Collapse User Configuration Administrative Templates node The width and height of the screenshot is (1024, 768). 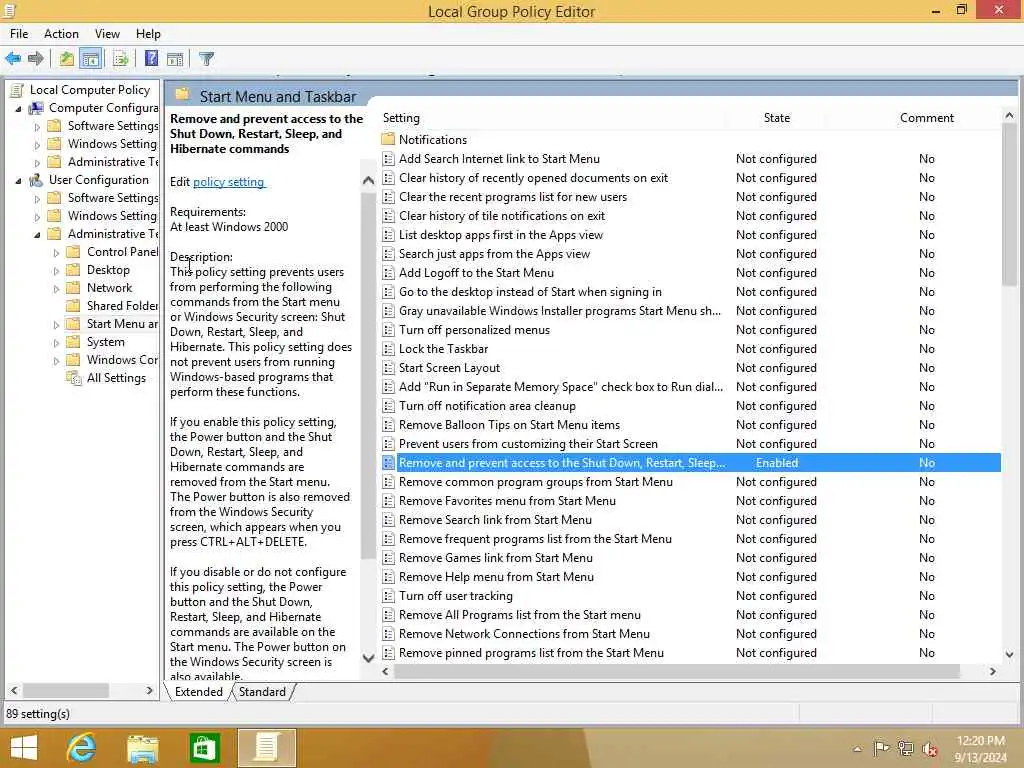click(37, 234)
